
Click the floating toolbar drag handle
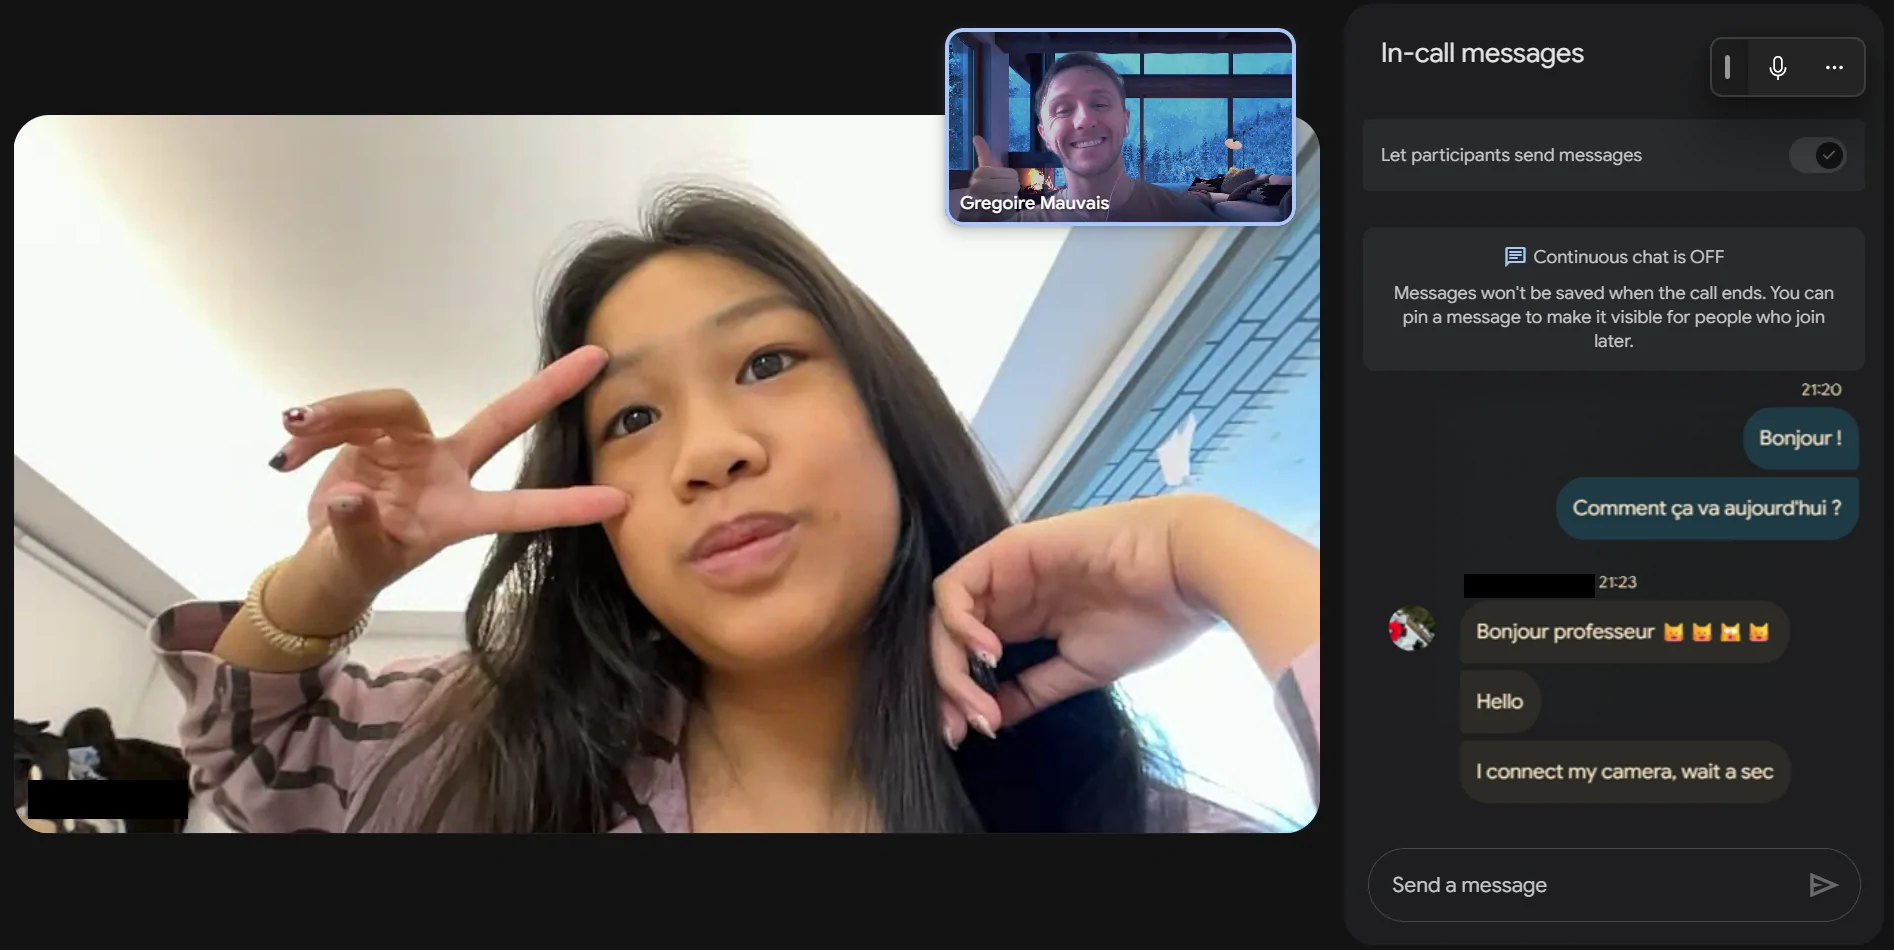(x=1727, y=68)
